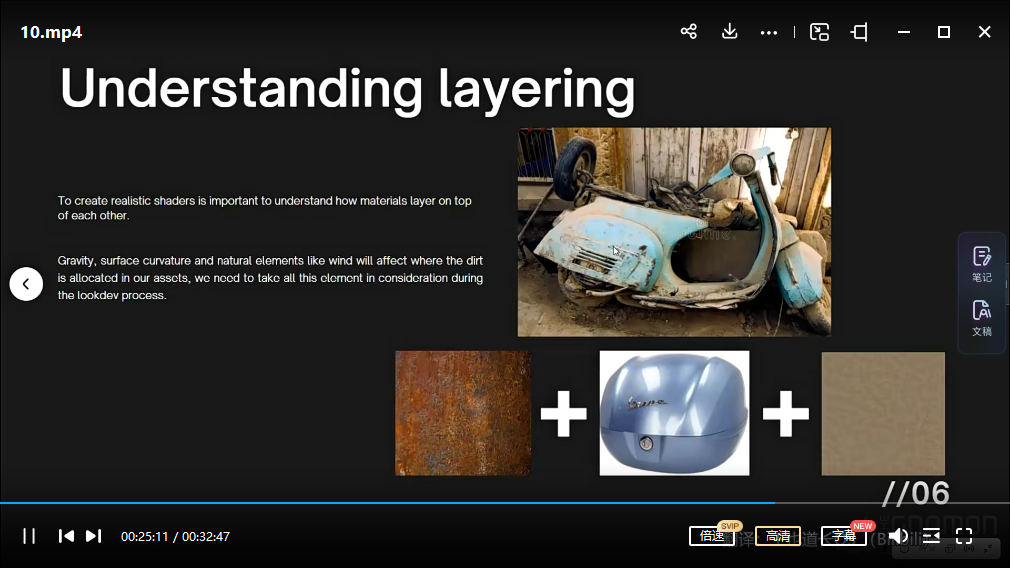The width and height of the screenshot is (1010, 568).
Task: Click the pin window on top icon
Action: [x=860, y=32]
